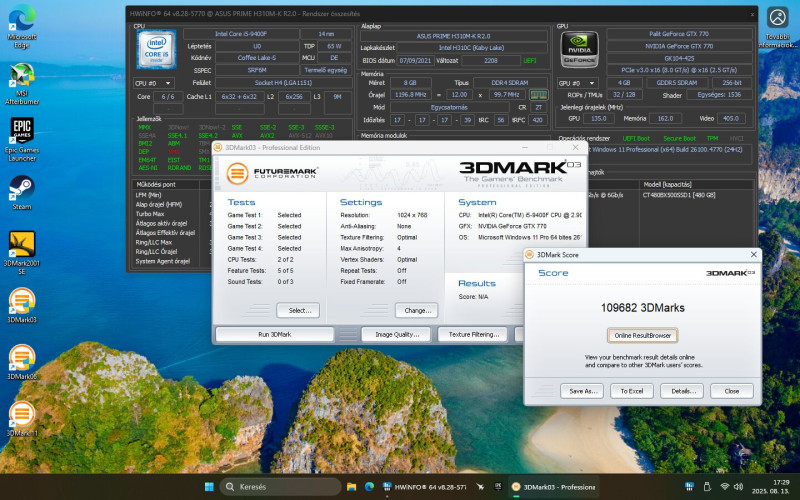
Task: Launch MSI Afterburner desktop icon
Action: point(22,83)
